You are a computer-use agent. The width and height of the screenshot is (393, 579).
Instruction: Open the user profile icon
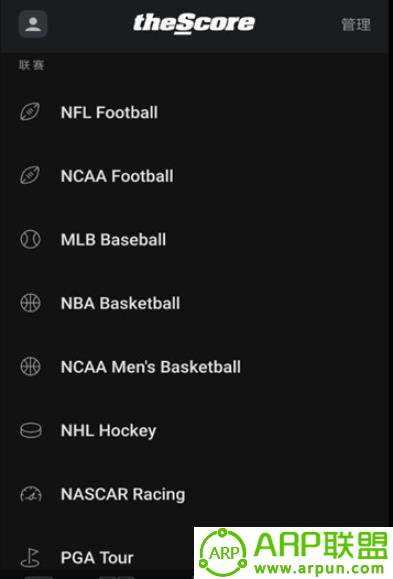pyautogui.click(x=33, y=24)
